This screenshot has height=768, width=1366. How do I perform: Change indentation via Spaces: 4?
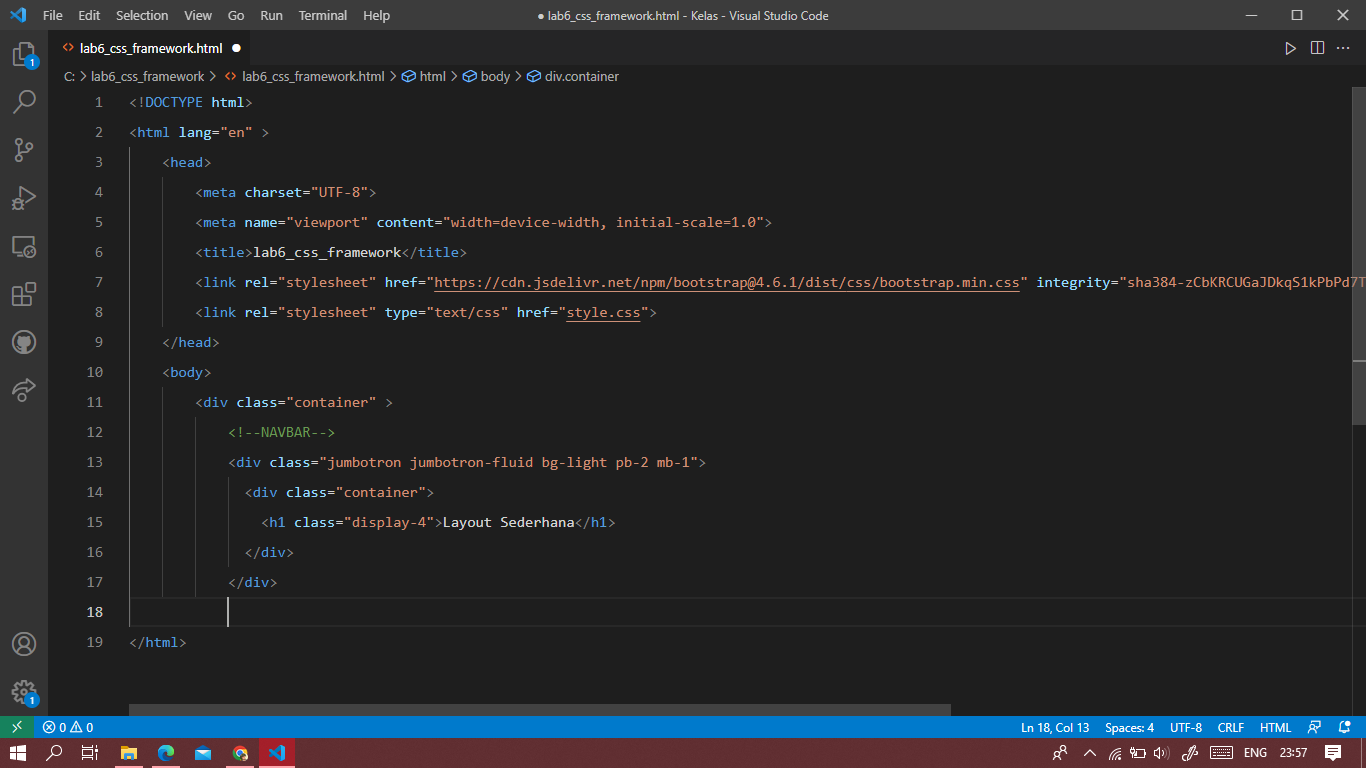pos(1130,727)
